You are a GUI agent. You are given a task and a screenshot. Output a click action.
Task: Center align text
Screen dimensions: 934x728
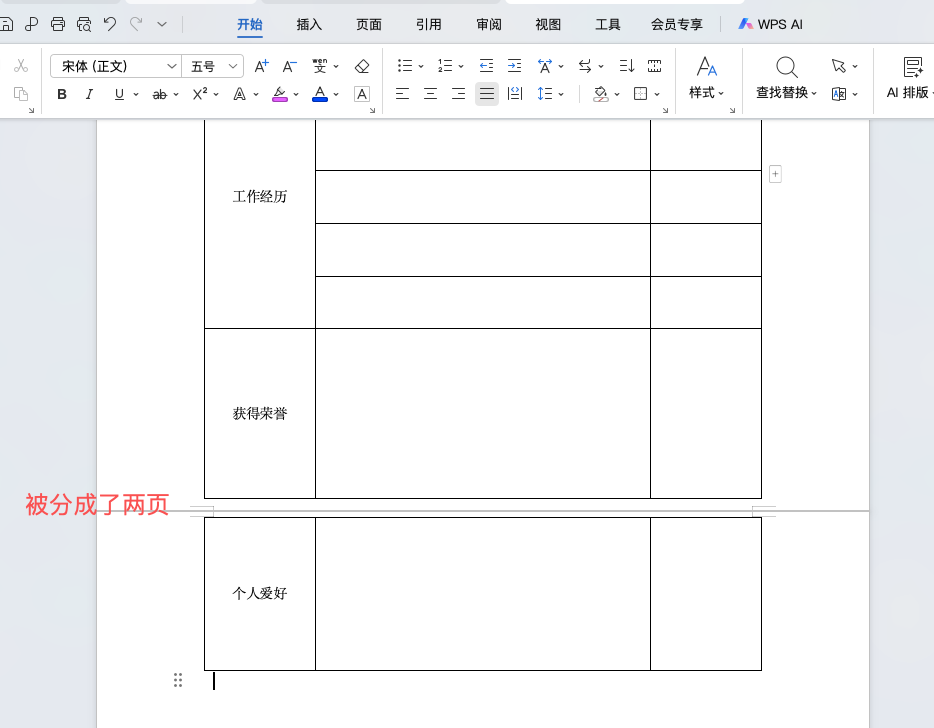pyautogui.click(x=431, y=94)
